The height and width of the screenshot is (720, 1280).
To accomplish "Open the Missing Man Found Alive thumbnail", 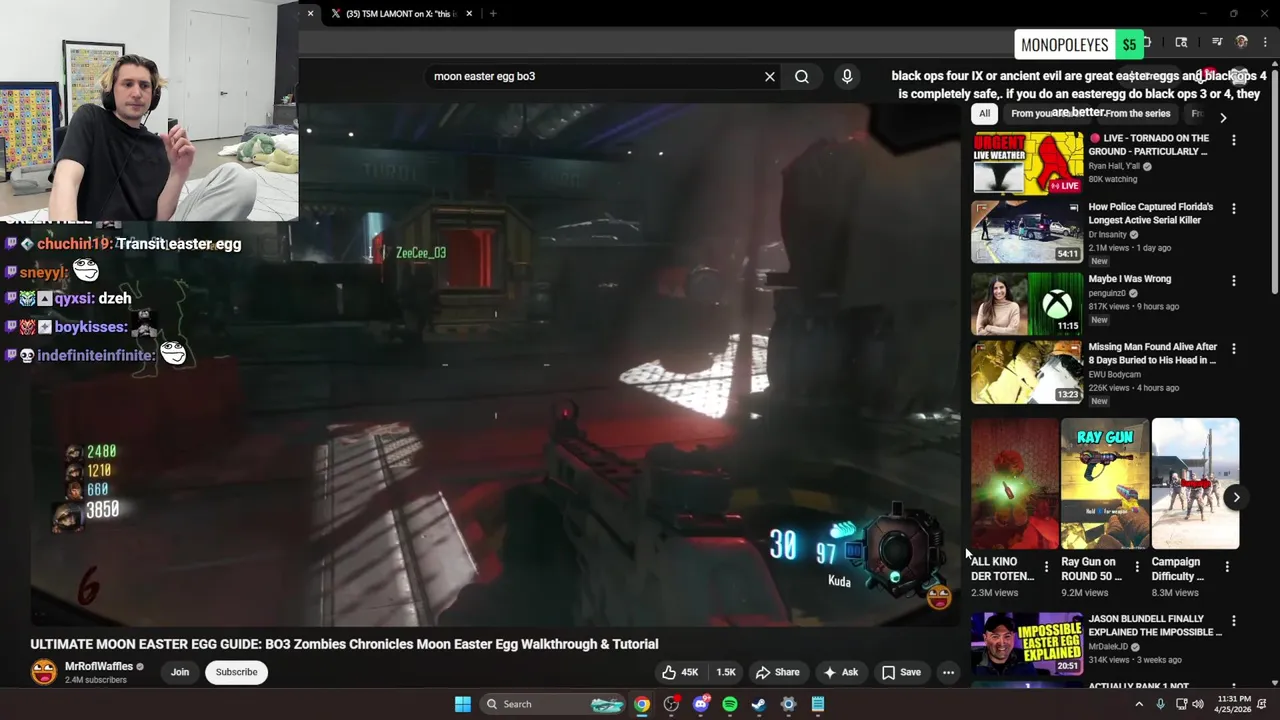I will click(x=1027, y=372).
